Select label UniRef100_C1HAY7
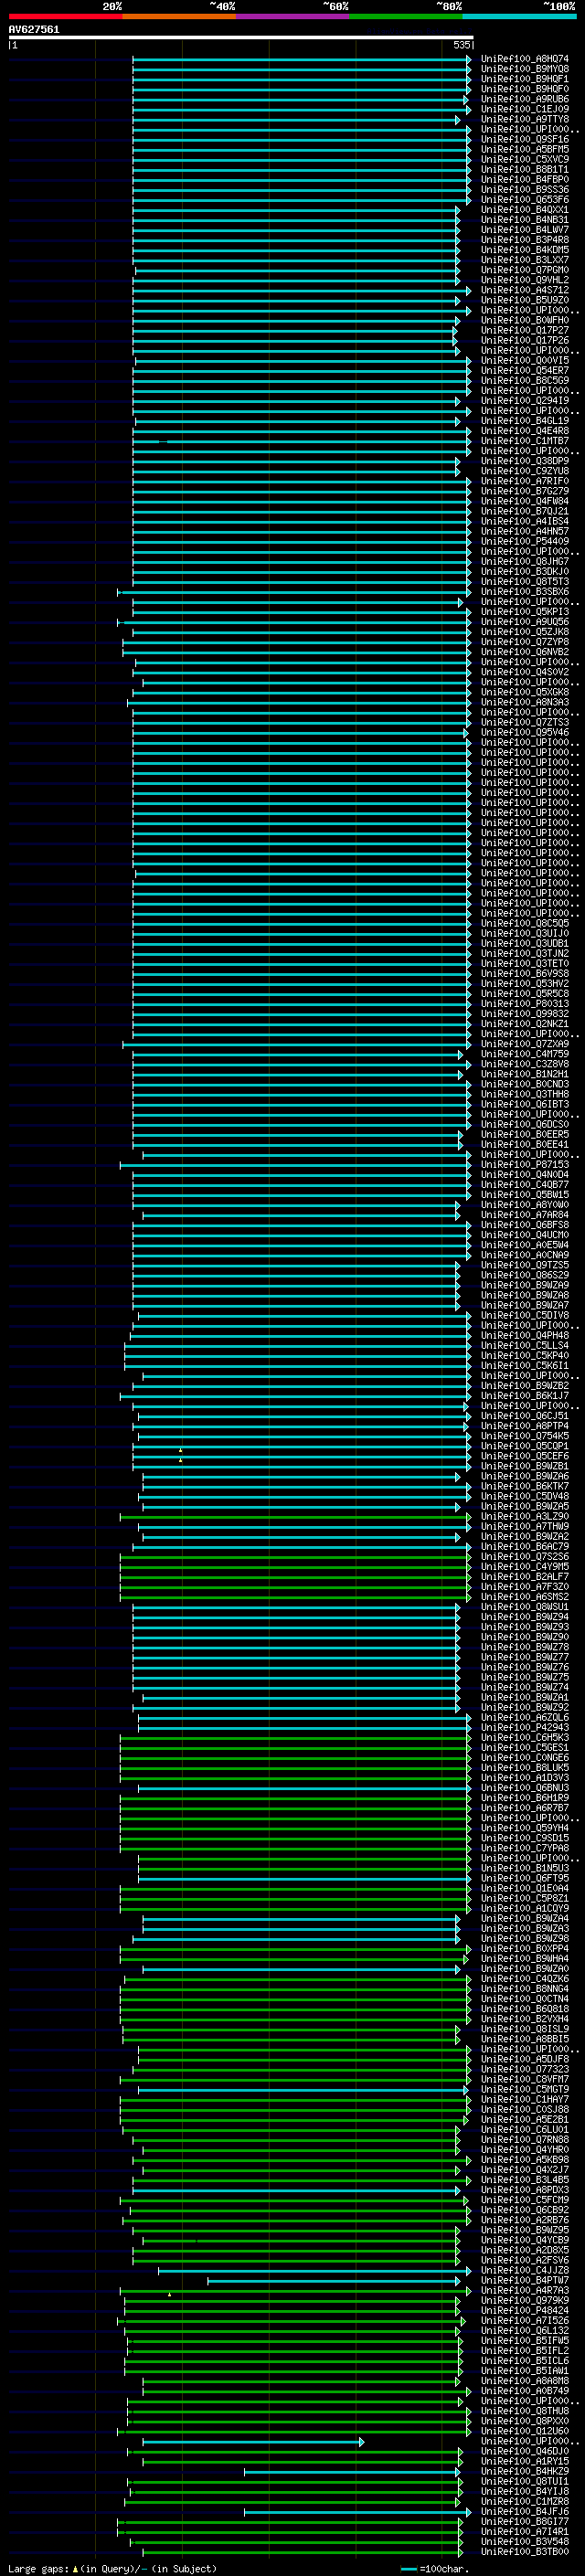Image resolution: width=585 pixels, height=2576 pixels. tap(525, 2100)
